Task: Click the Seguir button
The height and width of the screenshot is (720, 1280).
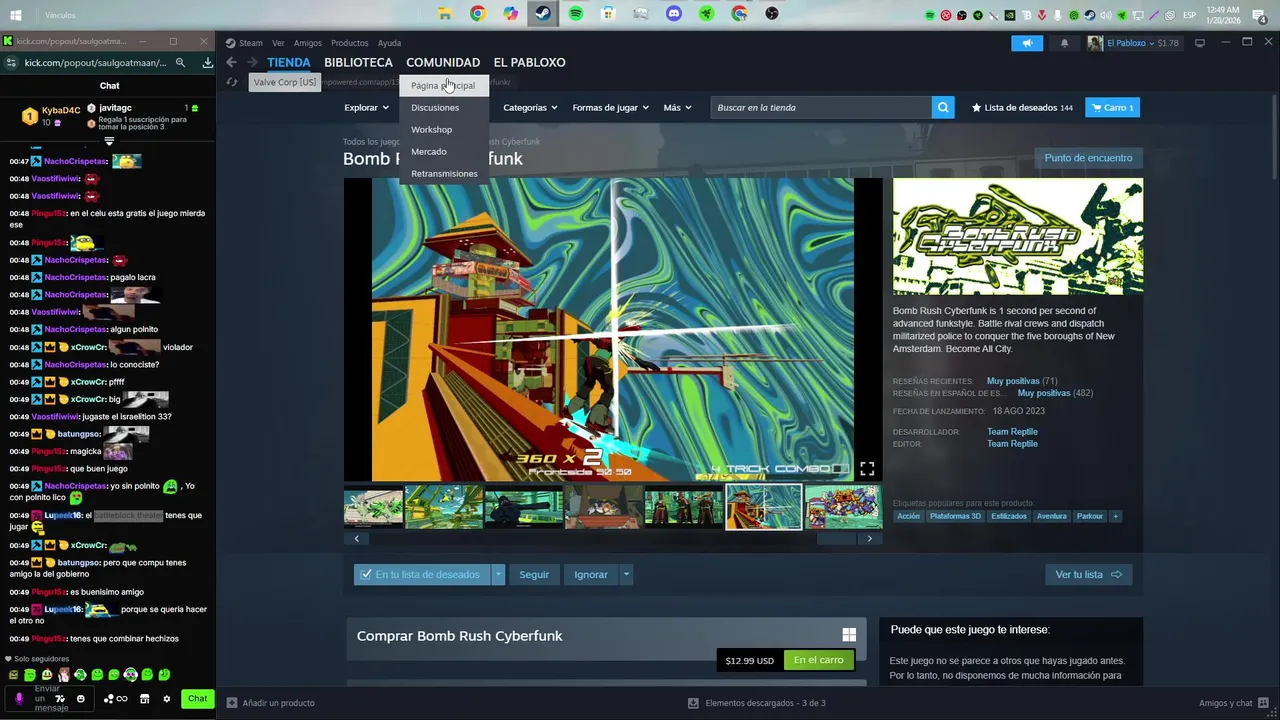Action: 534,574
